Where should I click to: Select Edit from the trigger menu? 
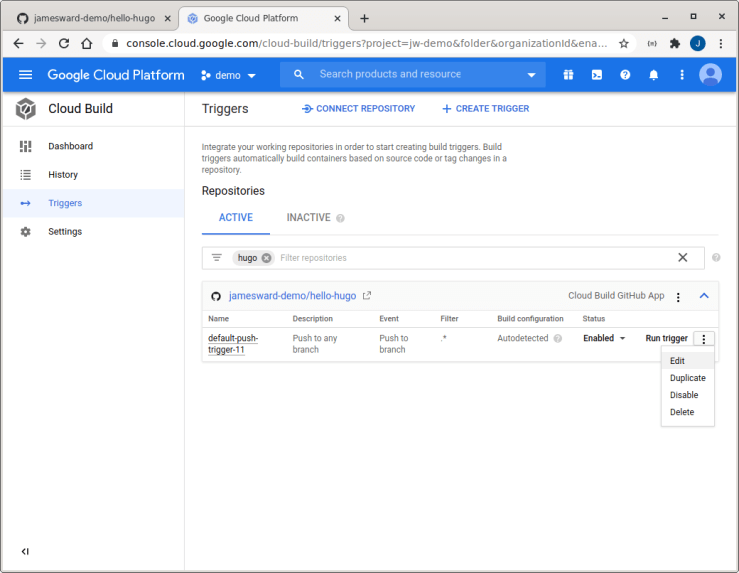[x=678, y=361]
